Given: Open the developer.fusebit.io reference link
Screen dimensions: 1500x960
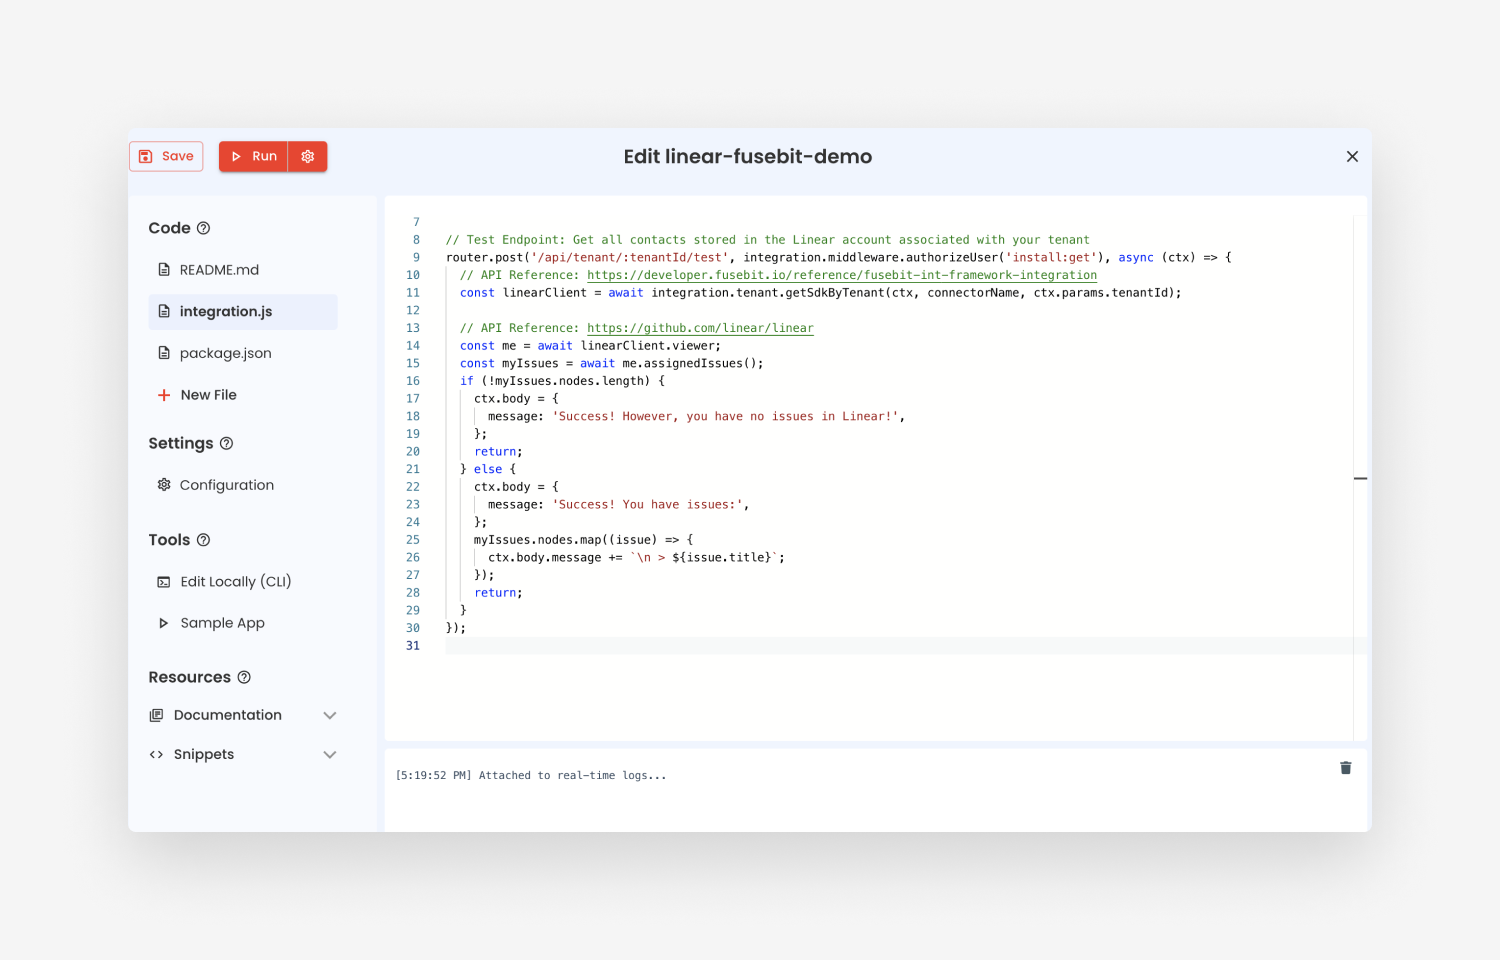Looking at the screenshot, I should click(842, 275).
